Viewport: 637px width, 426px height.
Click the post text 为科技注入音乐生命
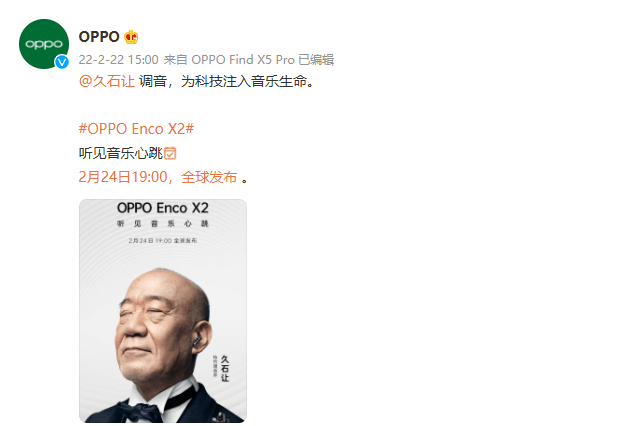244,81
